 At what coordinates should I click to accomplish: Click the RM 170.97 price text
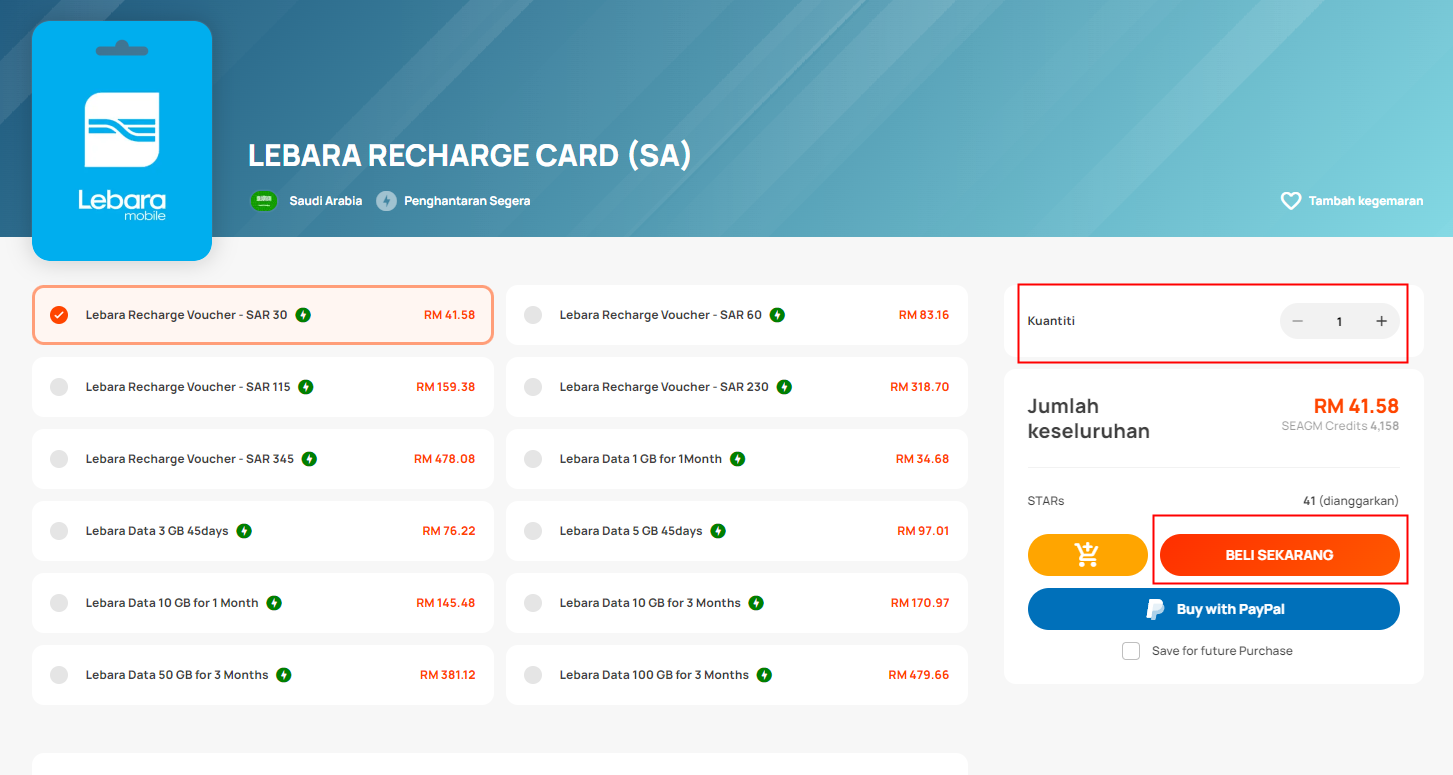[920, 603]
